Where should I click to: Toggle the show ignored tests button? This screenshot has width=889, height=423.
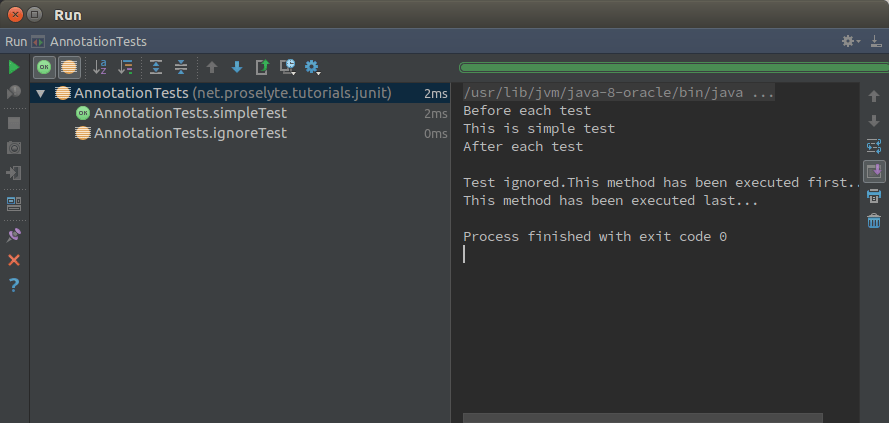pyautogui.click(x=69, y=67)
